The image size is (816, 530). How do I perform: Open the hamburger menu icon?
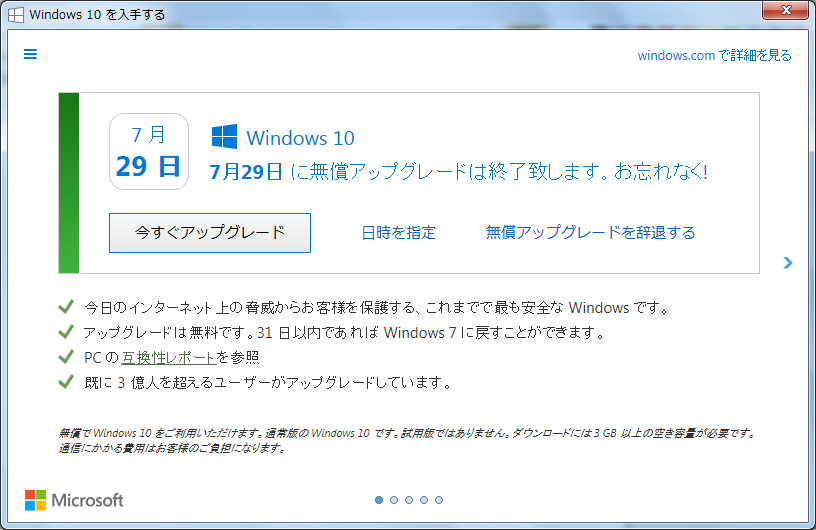click(30, 54)
